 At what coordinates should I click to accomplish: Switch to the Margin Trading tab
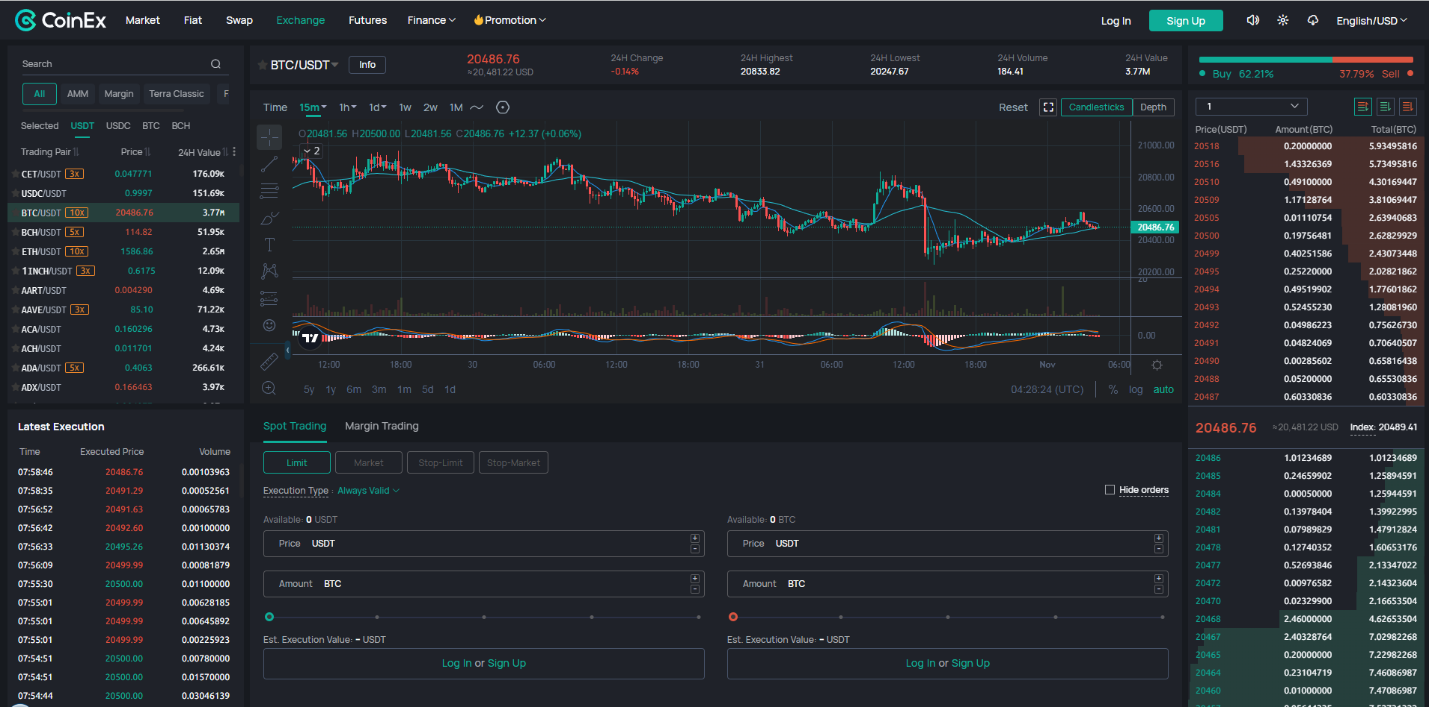(x=381, y=426)
